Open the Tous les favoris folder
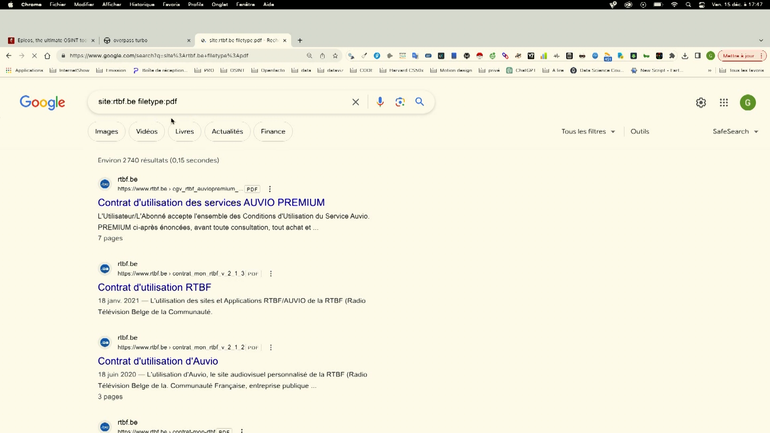The width and height of the screenshot is (770, 433). tap(742, 70)
